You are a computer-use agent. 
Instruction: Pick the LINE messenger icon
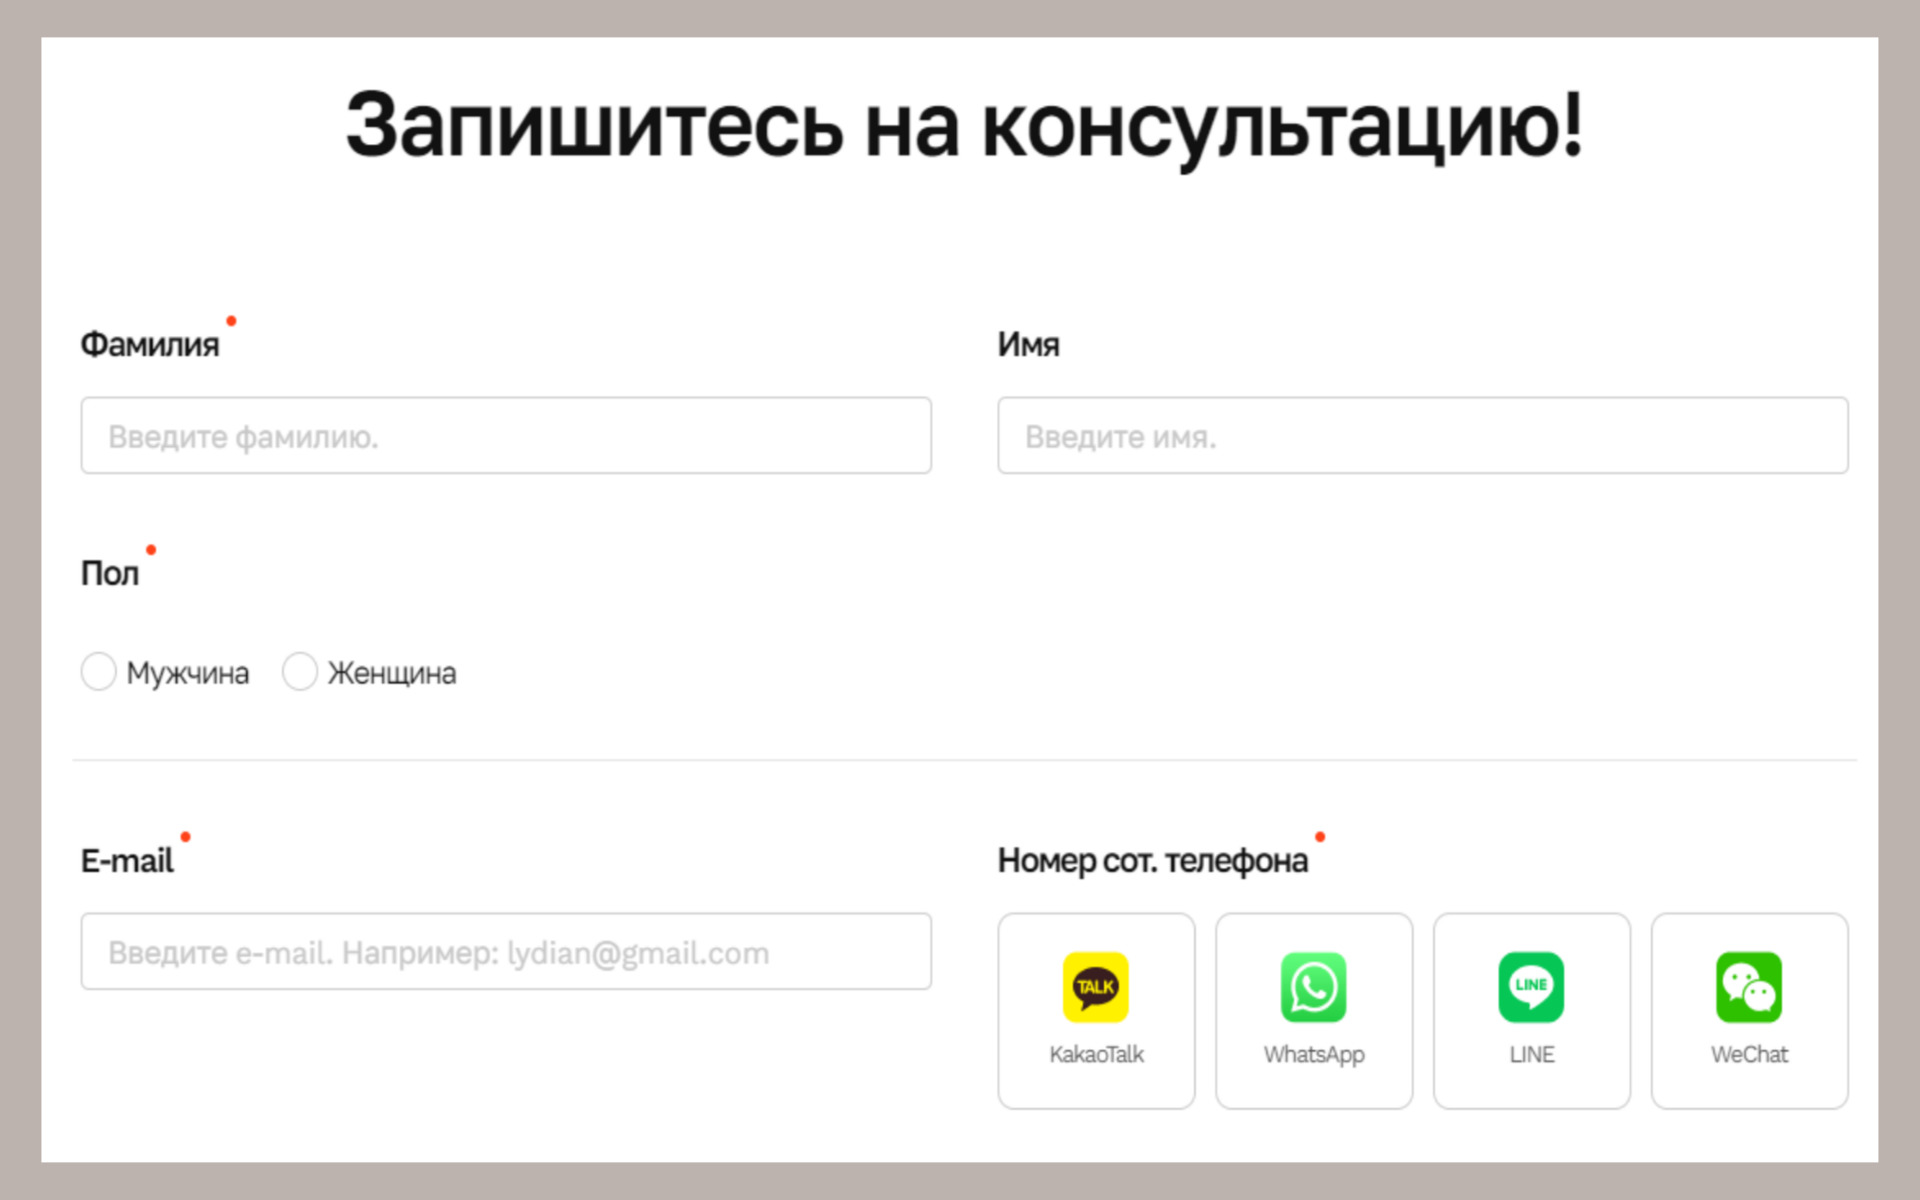click(x=1531, y=987)
